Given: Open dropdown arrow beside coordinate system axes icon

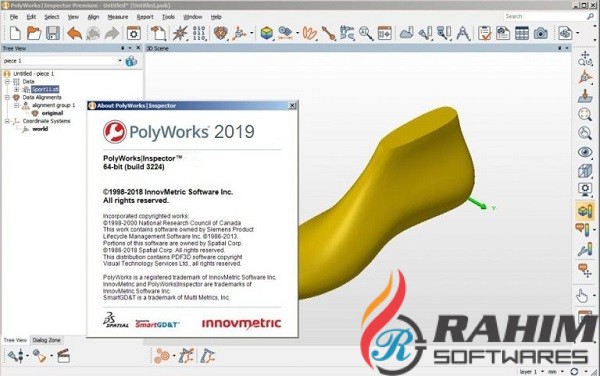Looking at the screenshot, I should (251, 33).
